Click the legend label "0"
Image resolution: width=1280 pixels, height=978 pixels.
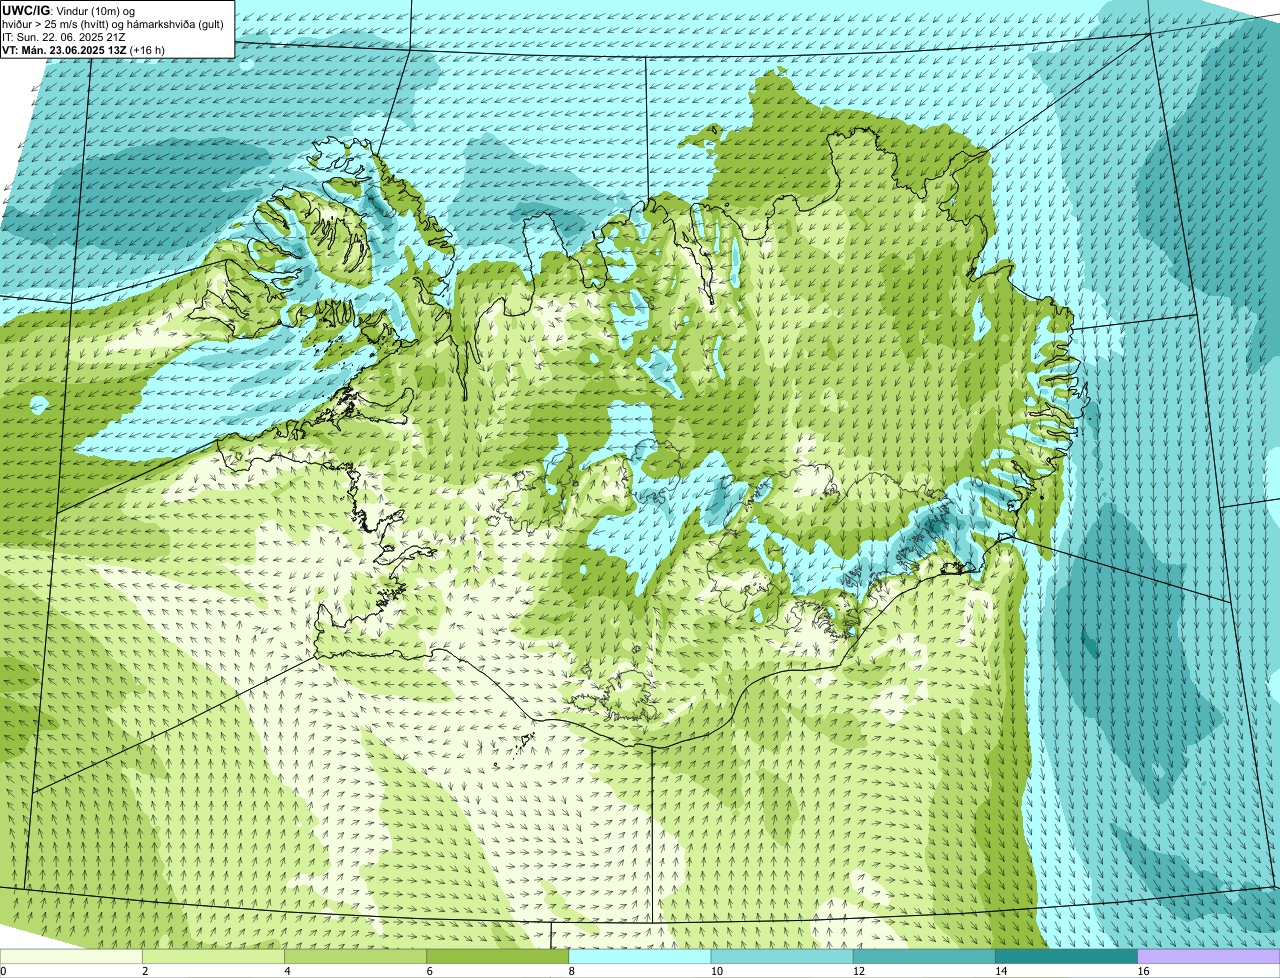(4, 971)
